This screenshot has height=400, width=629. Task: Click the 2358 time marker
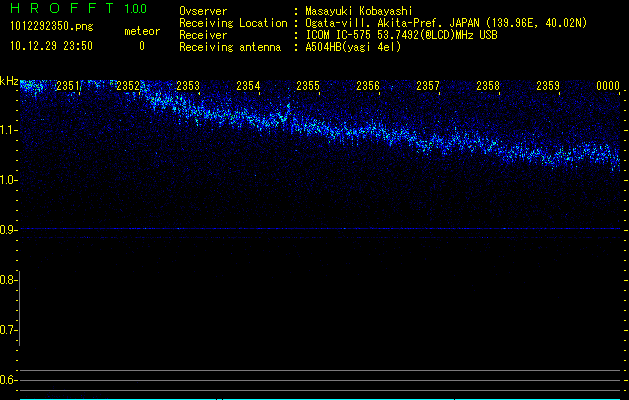tap(488, 86)
